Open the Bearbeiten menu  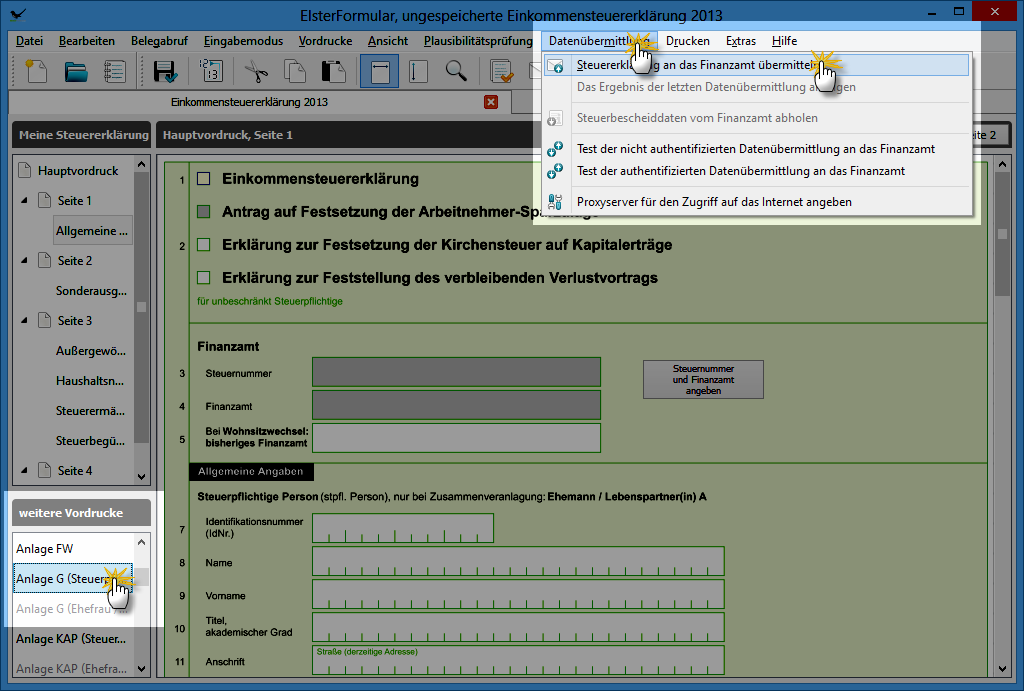click(x=87, y=41)
